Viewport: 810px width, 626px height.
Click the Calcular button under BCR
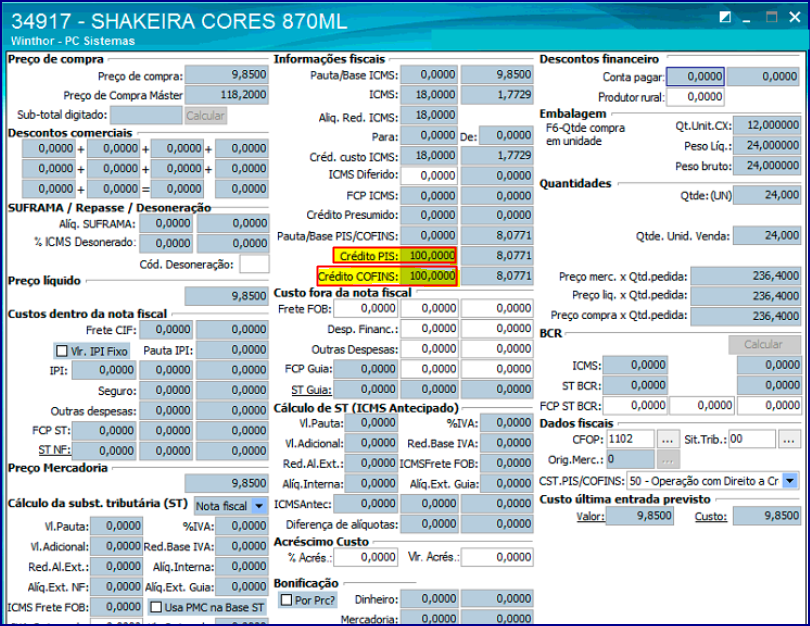[x=764, y=345]
